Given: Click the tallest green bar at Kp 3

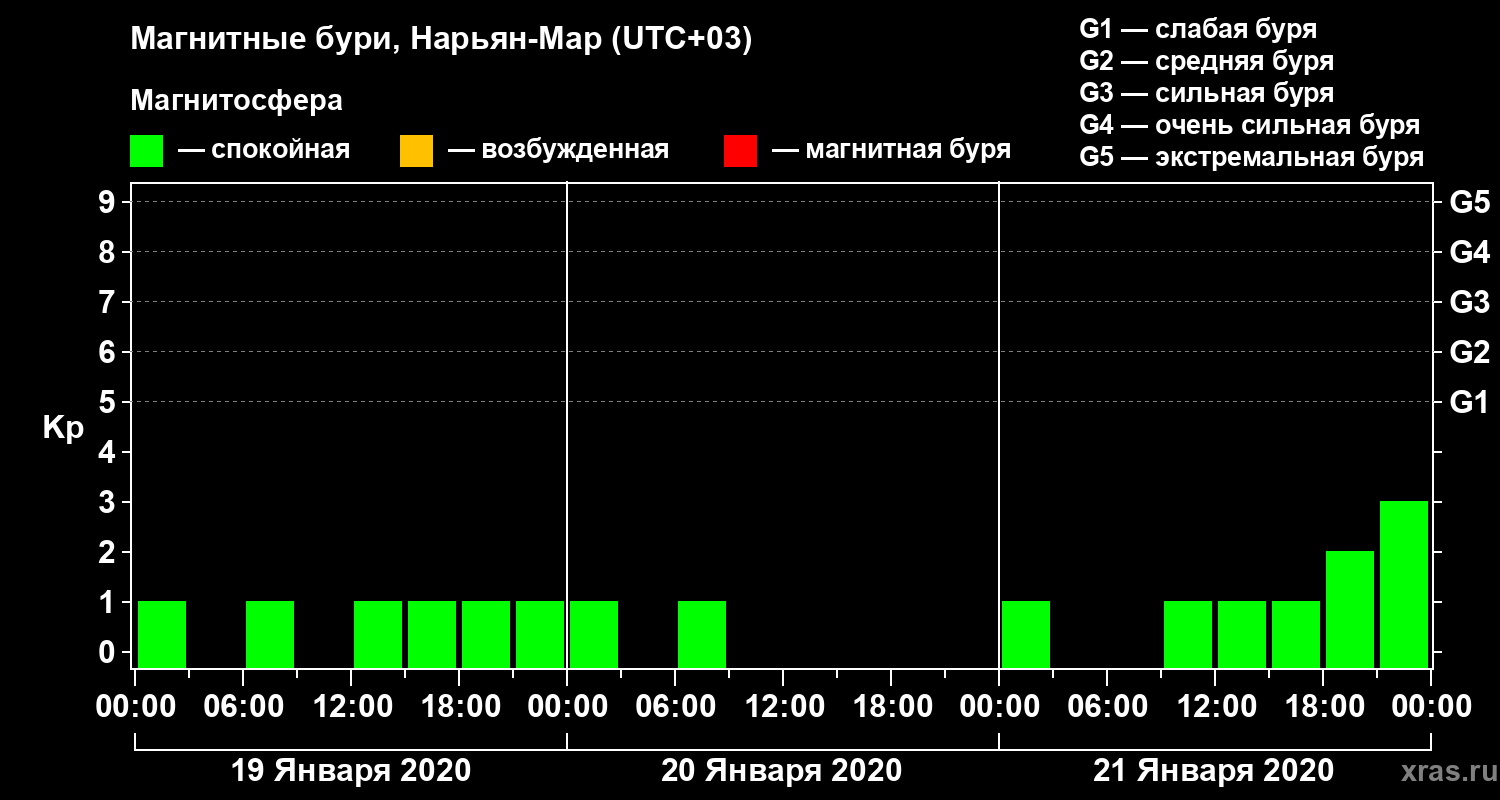Looking at the screenshot, I should click(x=1404, y=584).
